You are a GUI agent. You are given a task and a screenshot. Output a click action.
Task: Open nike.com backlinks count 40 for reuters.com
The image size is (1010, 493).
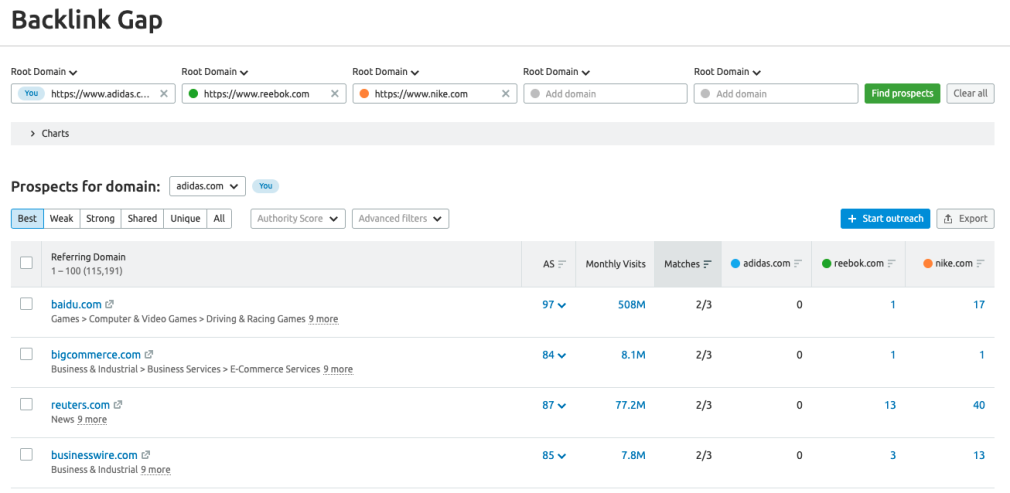(979, 405)
